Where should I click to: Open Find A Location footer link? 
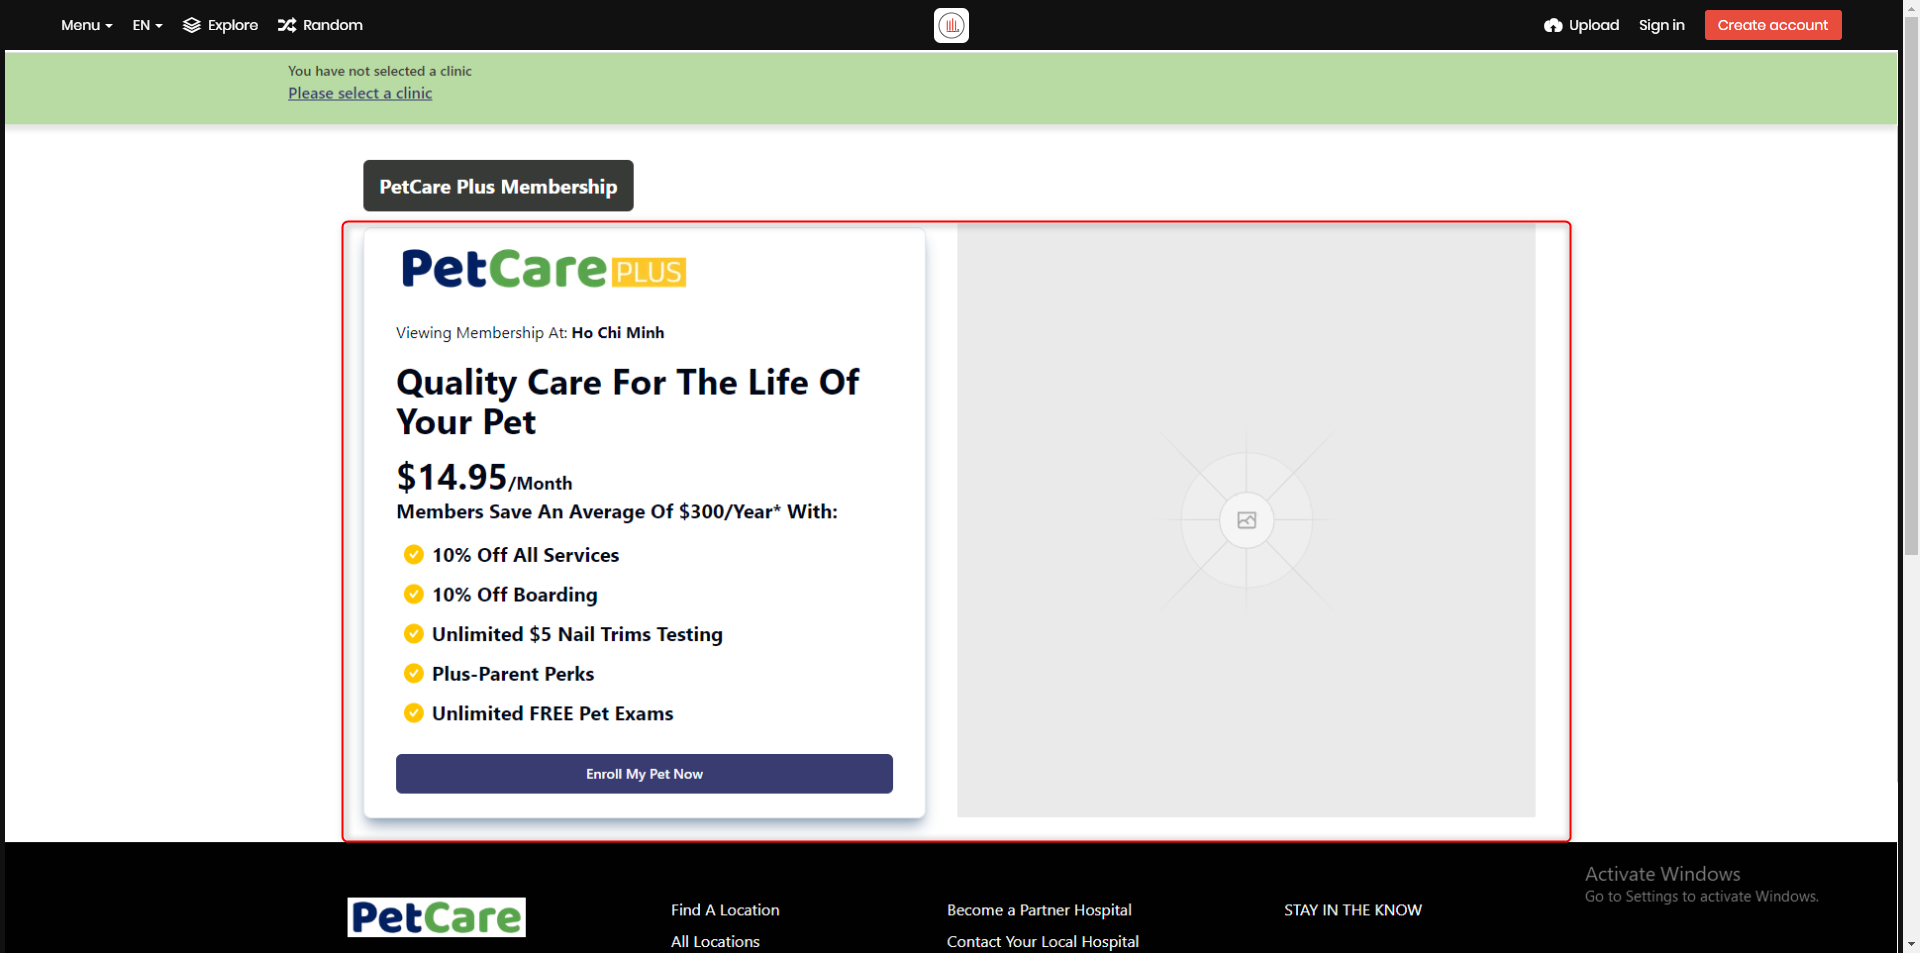click(x=725, y=910)
